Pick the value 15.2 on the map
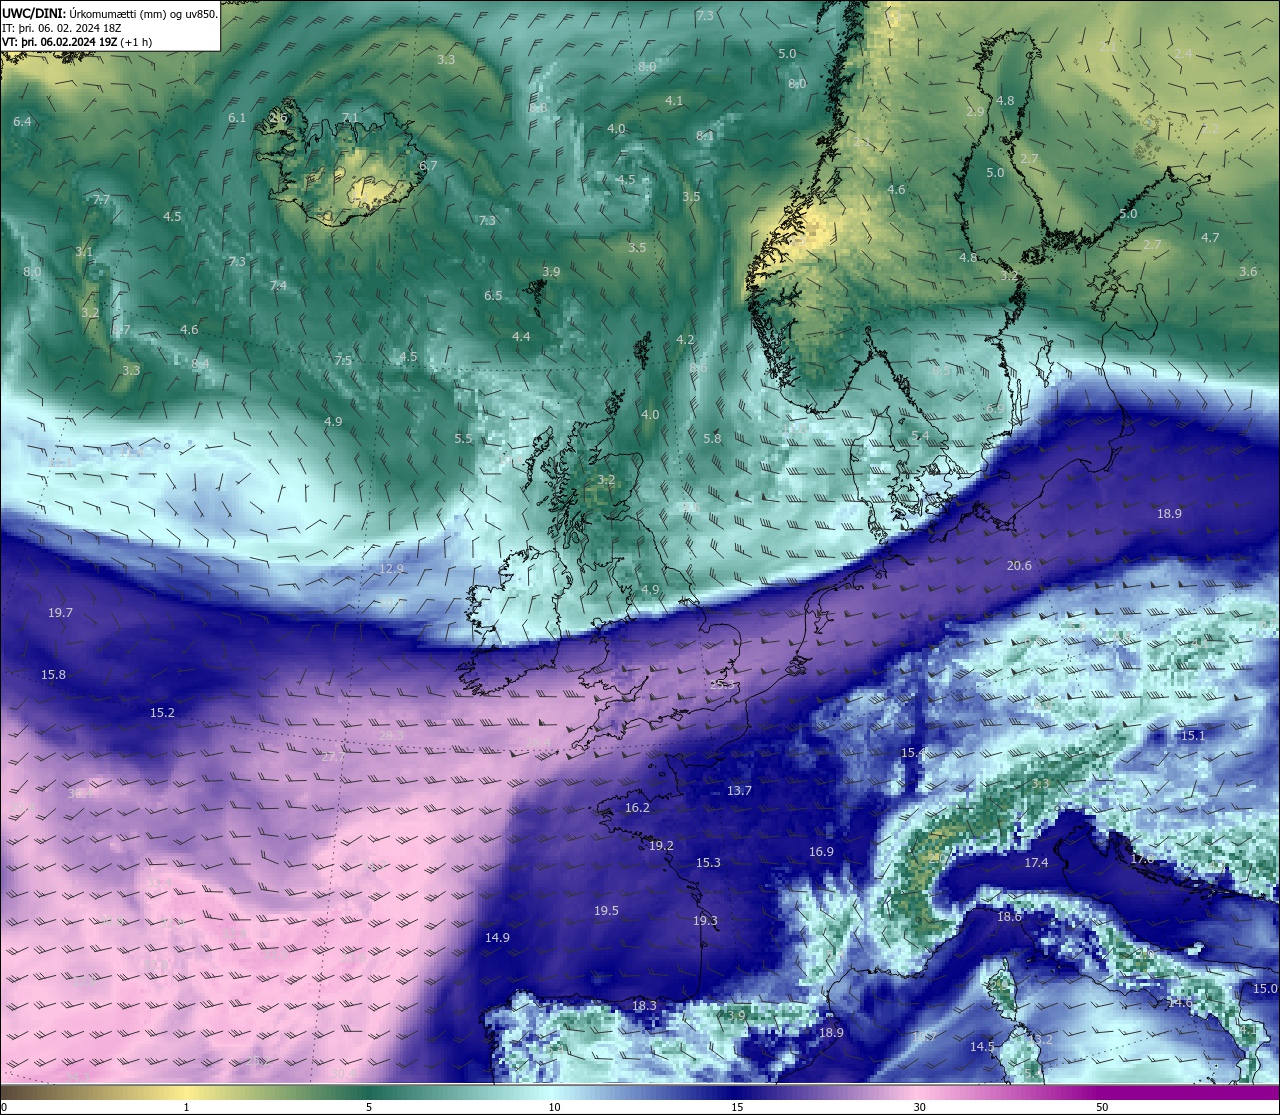The height and width of the screenshot is (1115, 1280). [x=162, y=713]
